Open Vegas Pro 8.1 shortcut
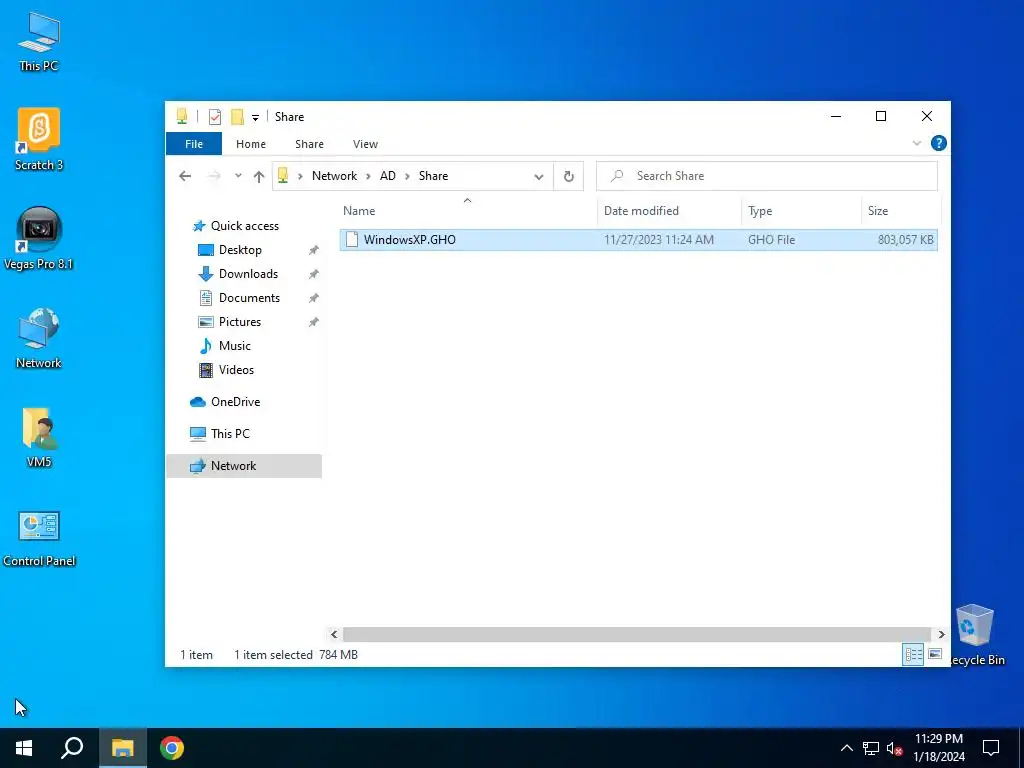 tap(39, 238)
